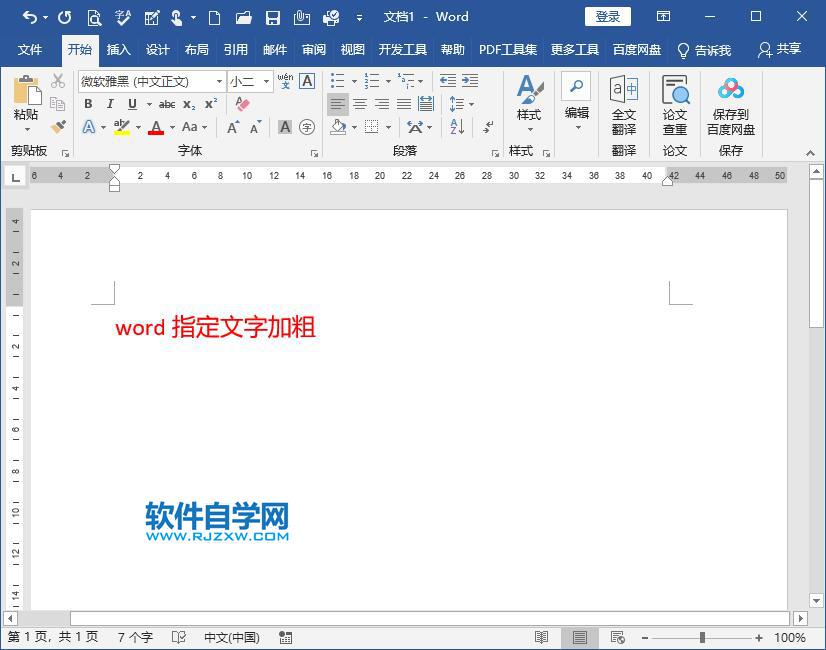Apply subscript formatting
The width and height of the screenshot is (826, 650).
tap(189, 103)
